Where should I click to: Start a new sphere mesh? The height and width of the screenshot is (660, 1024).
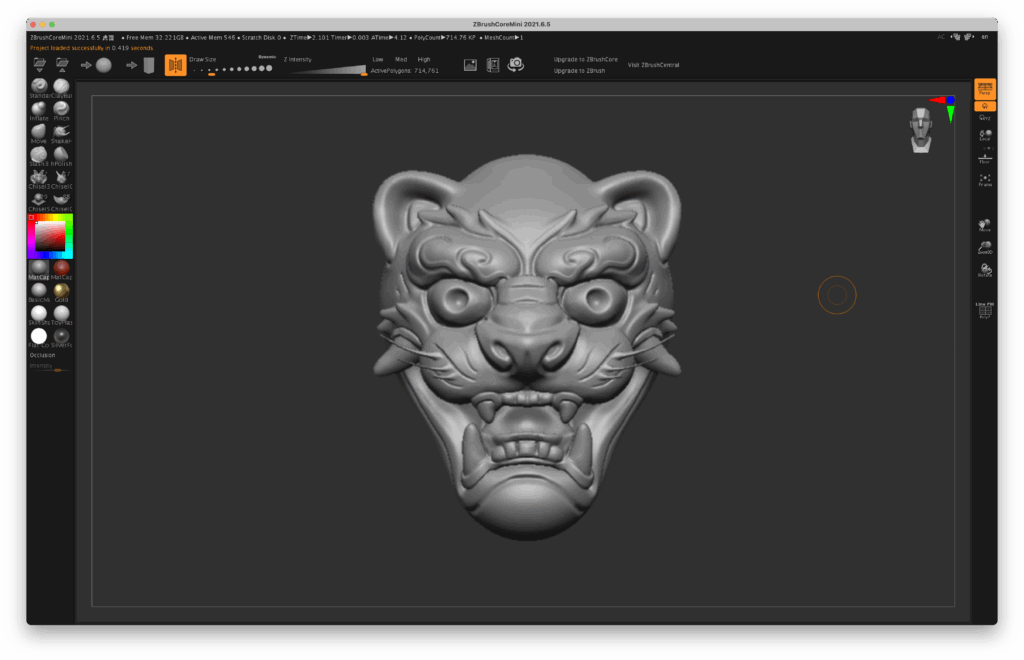click(x=104, y=65)
